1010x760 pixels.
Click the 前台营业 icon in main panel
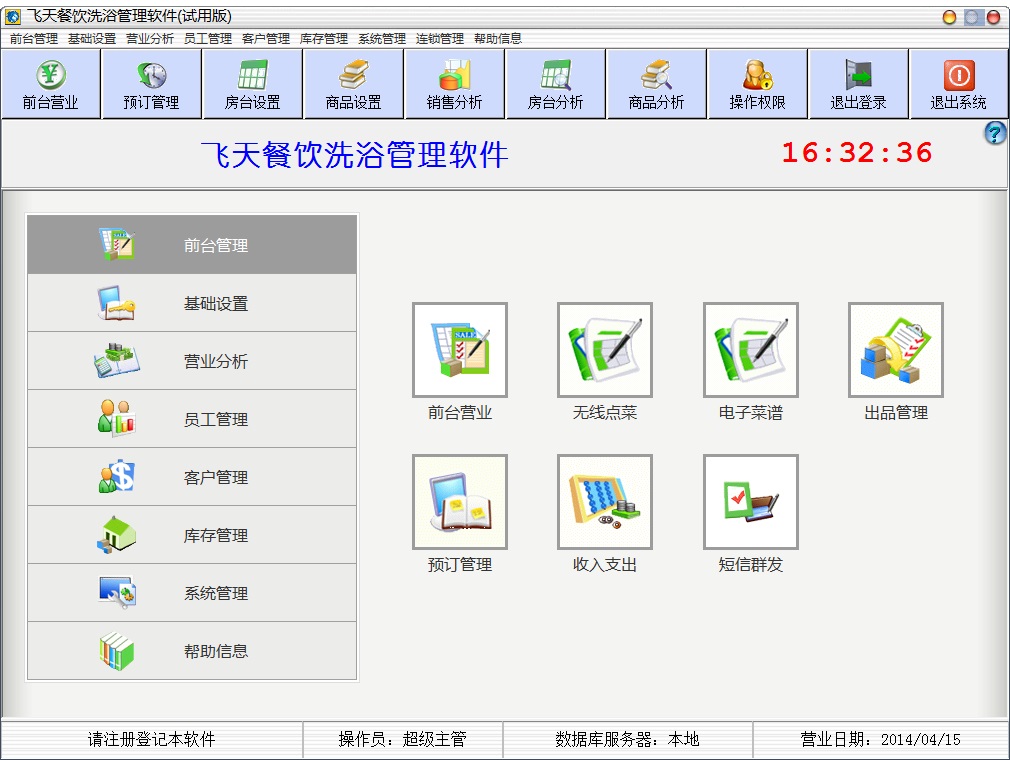point(459,350)
